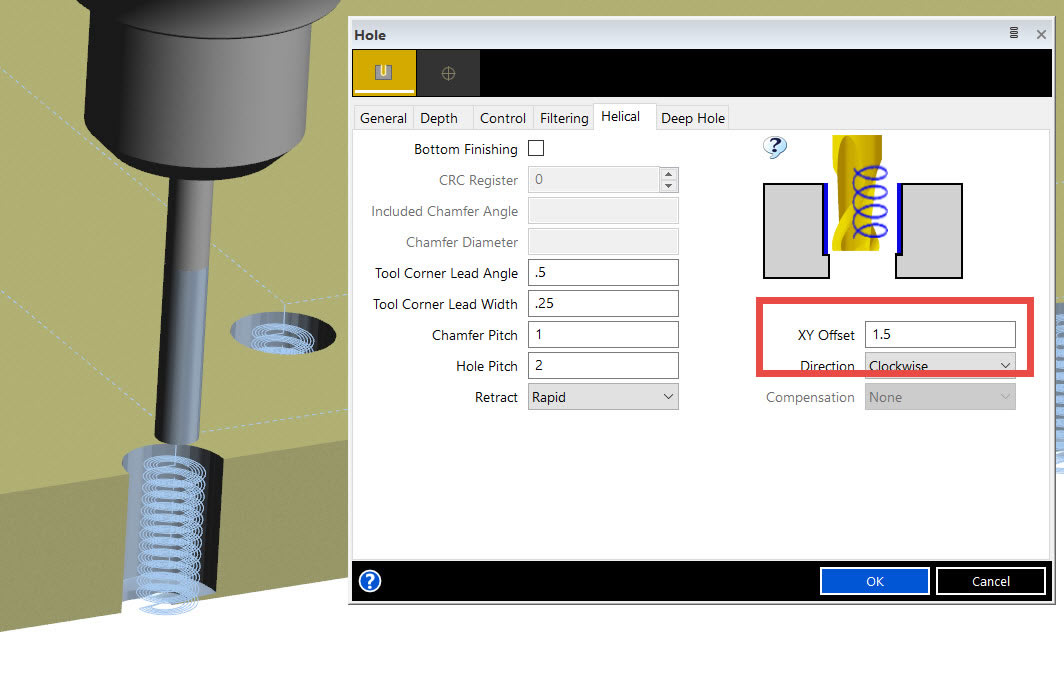Image resolution: width=1064 pixels, height=682 pixels.
Task: Open the Compensation dropdown
Action: coord(939,397)
